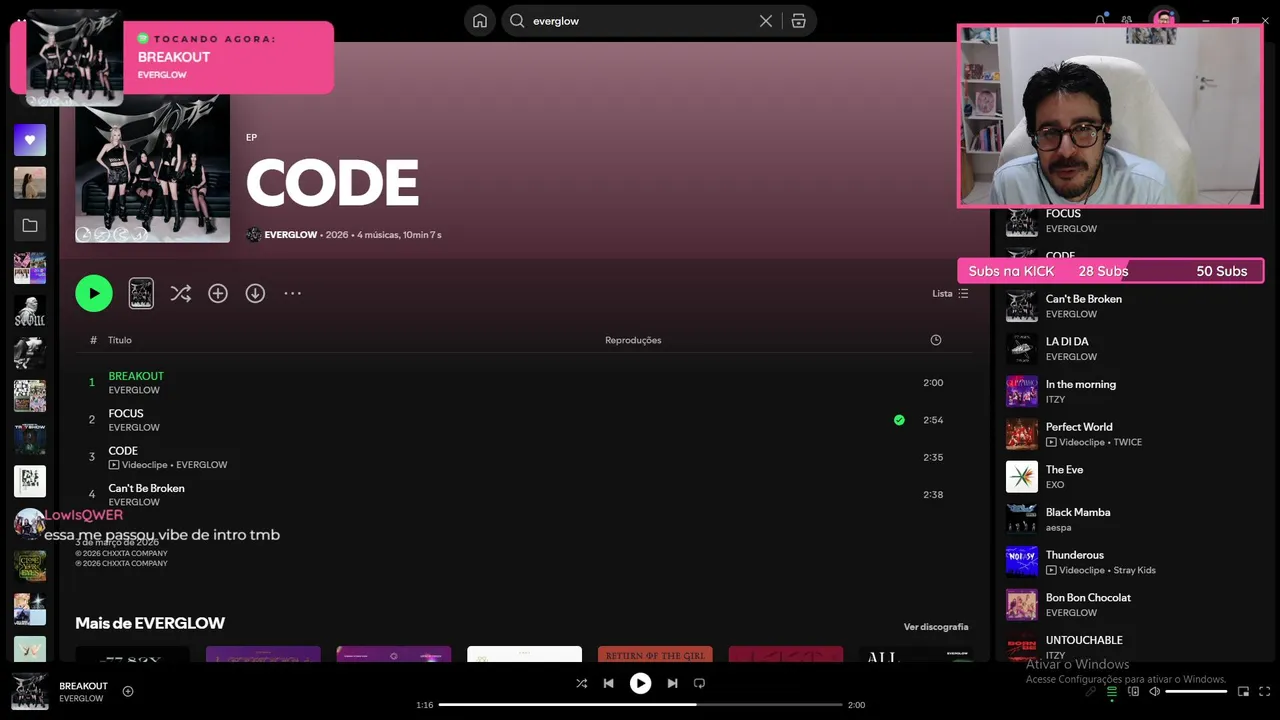Open lyrics microphone icon
The height and width of the screenshot is (720, 1280).
point(1091,691)
